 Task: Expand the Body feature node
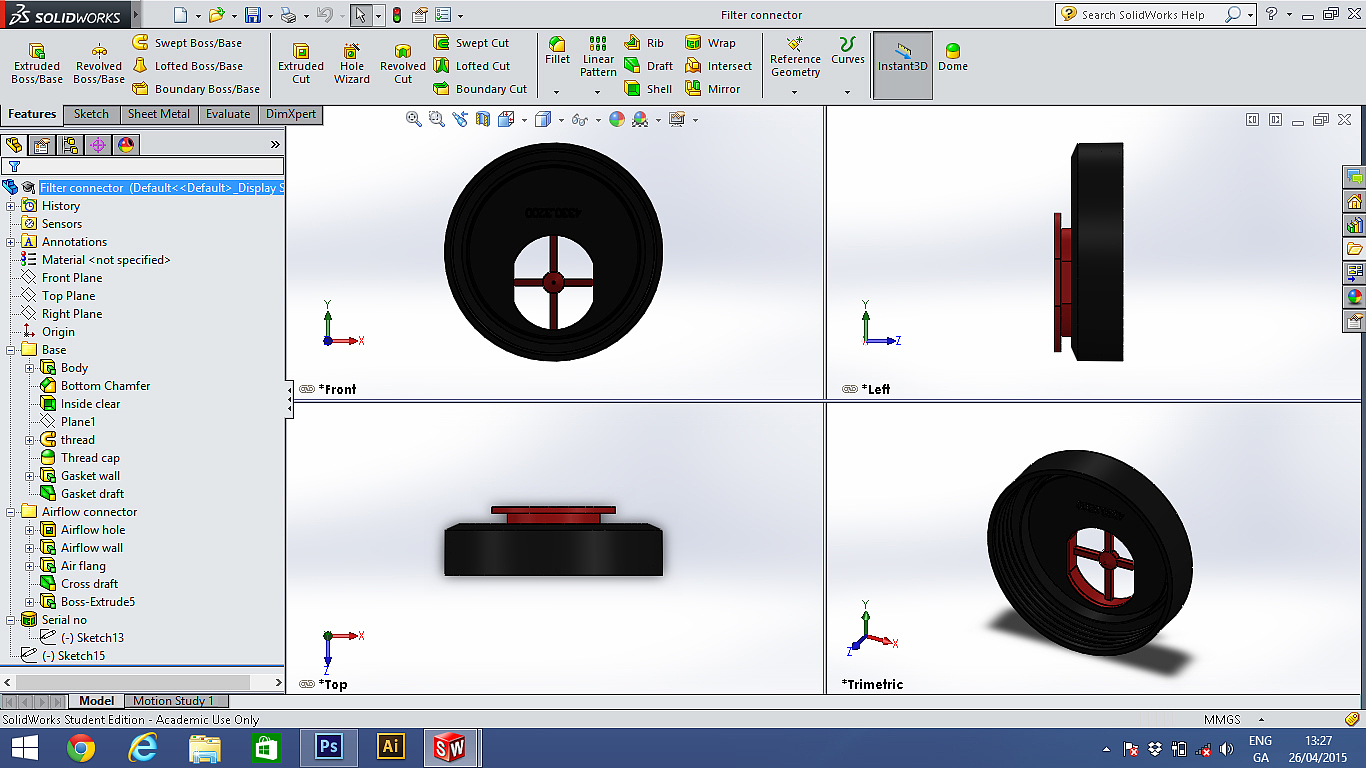30,368
